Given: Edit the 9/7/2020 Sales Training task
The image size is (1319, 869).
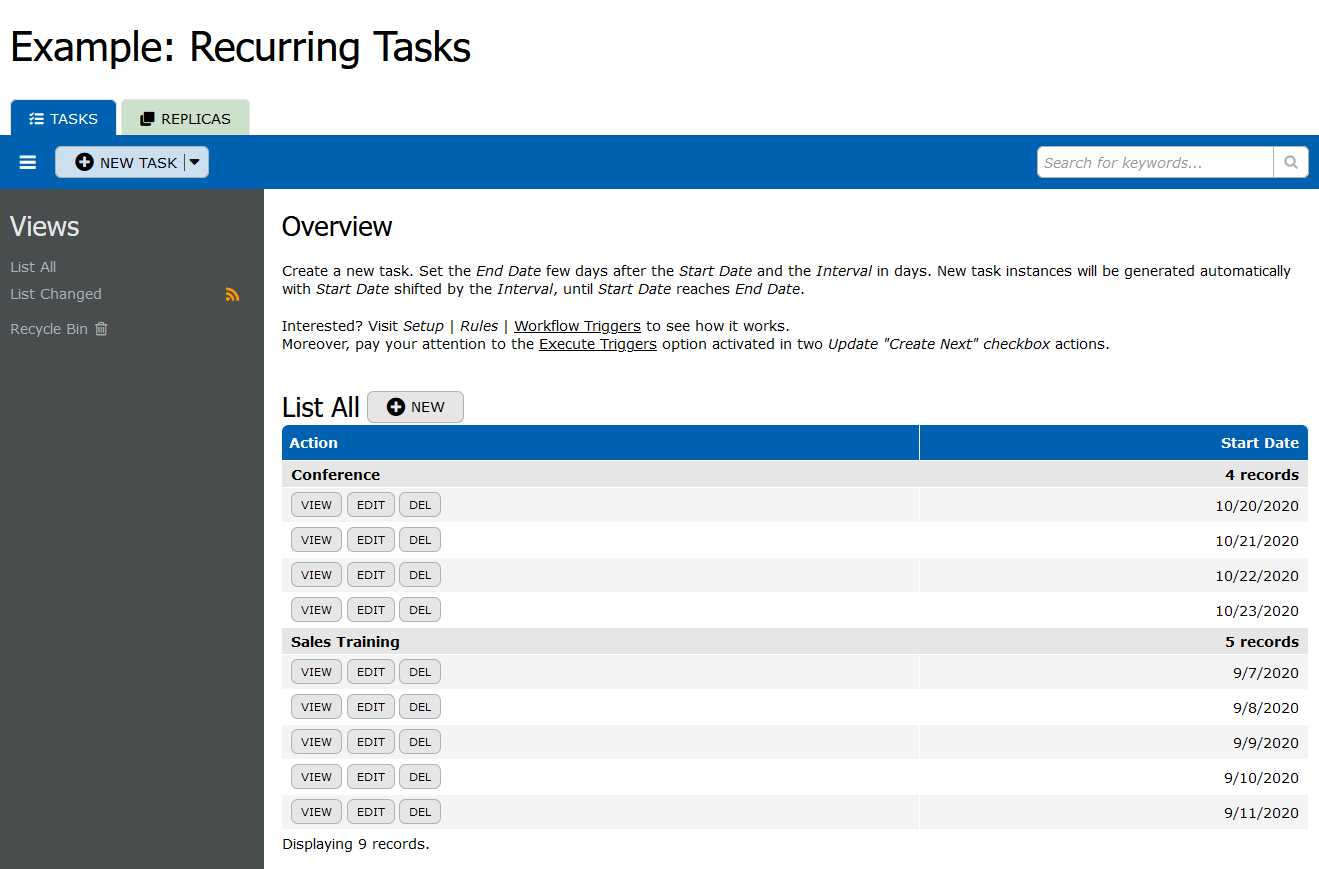Looking at the screenshot, I should point(370,672).
